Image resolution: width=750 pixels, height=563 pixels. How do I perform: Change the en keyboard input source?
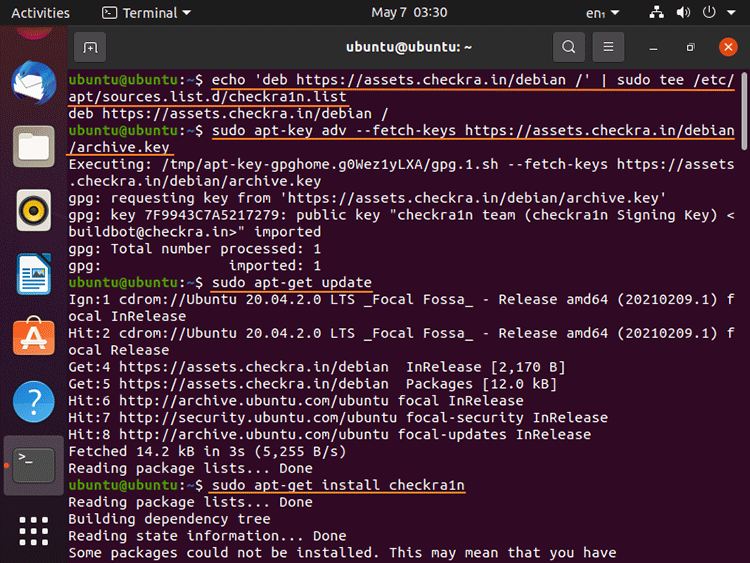coord(602,13)
